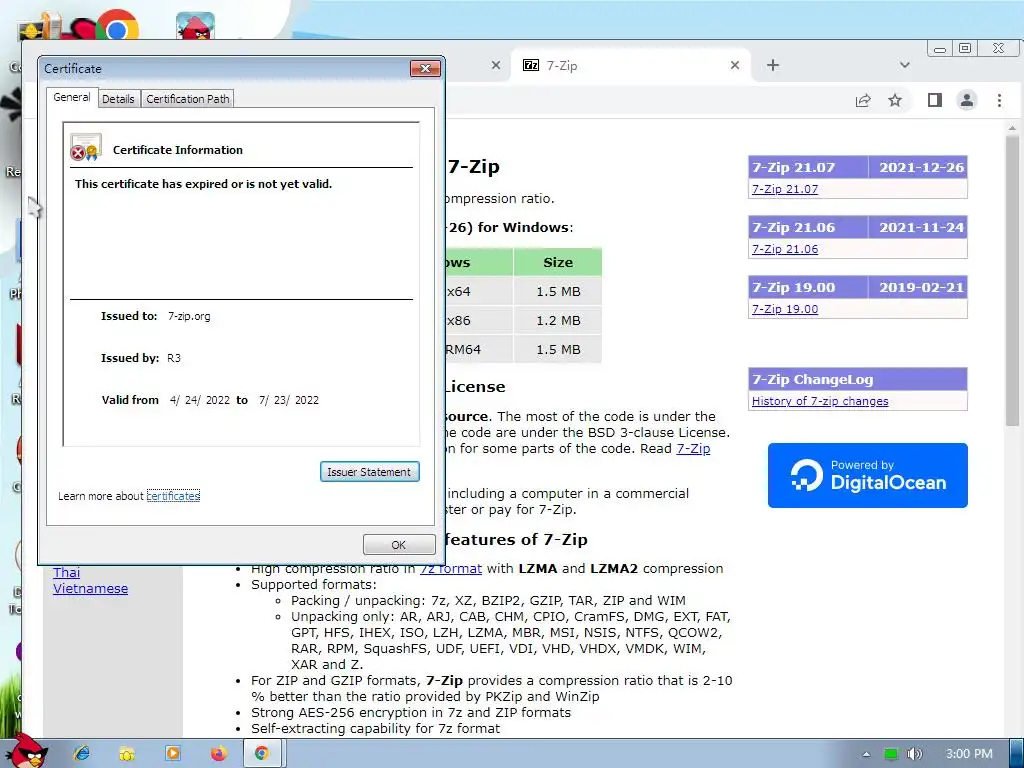This screenshot has width=1024, height=768.
Task: Click the green tray status icon
Action: click(x=890, y=754)
